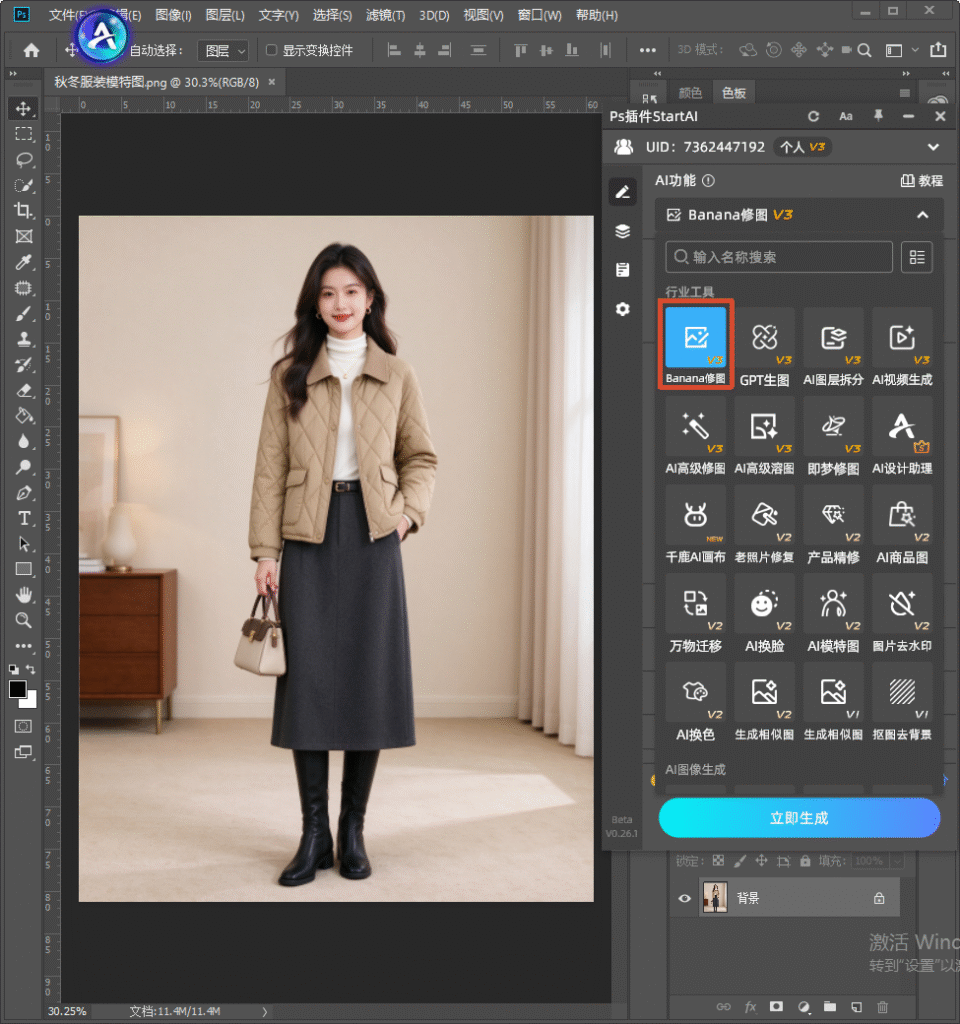
Task: Launch the AI视频生成 tool
Action: (903, 347)
